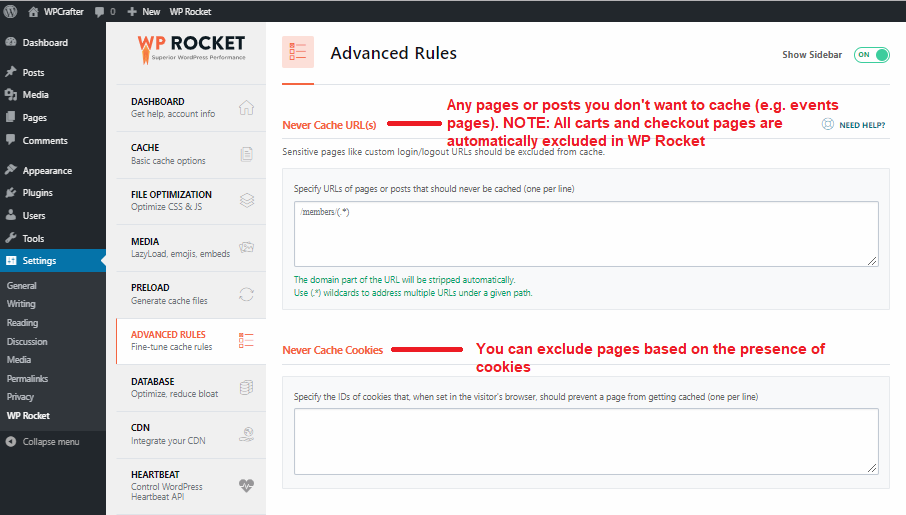Open the CDN integration tab

191,435
